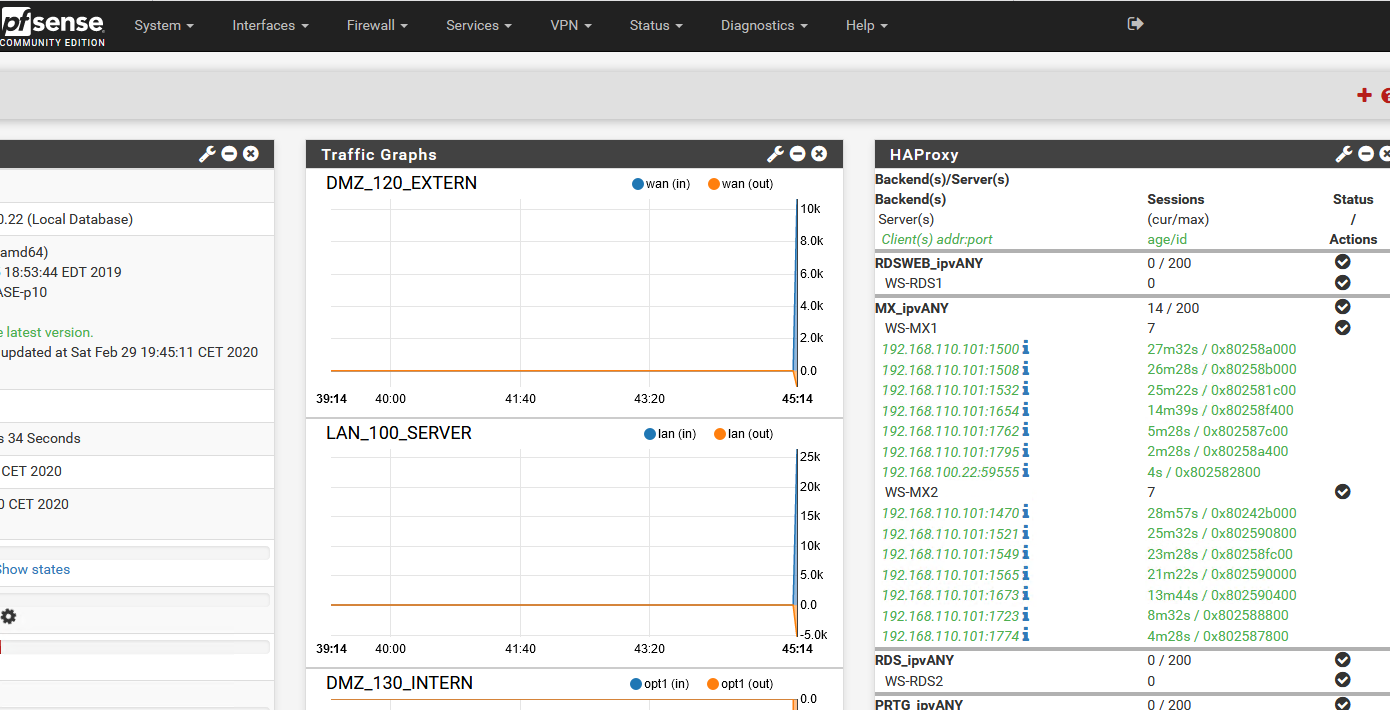Click status check icon for RDS_ipvANY
1390x710 pixels.
1343,659
